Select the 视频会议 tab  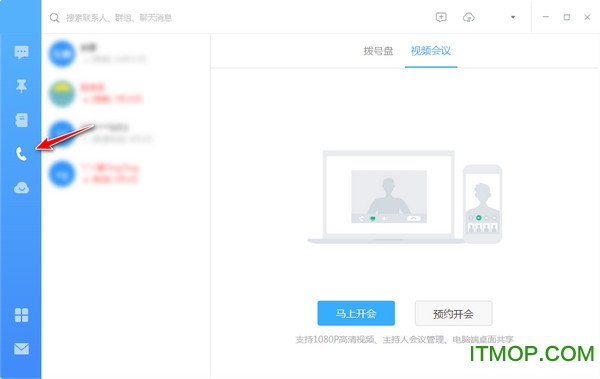coord(430,51)
